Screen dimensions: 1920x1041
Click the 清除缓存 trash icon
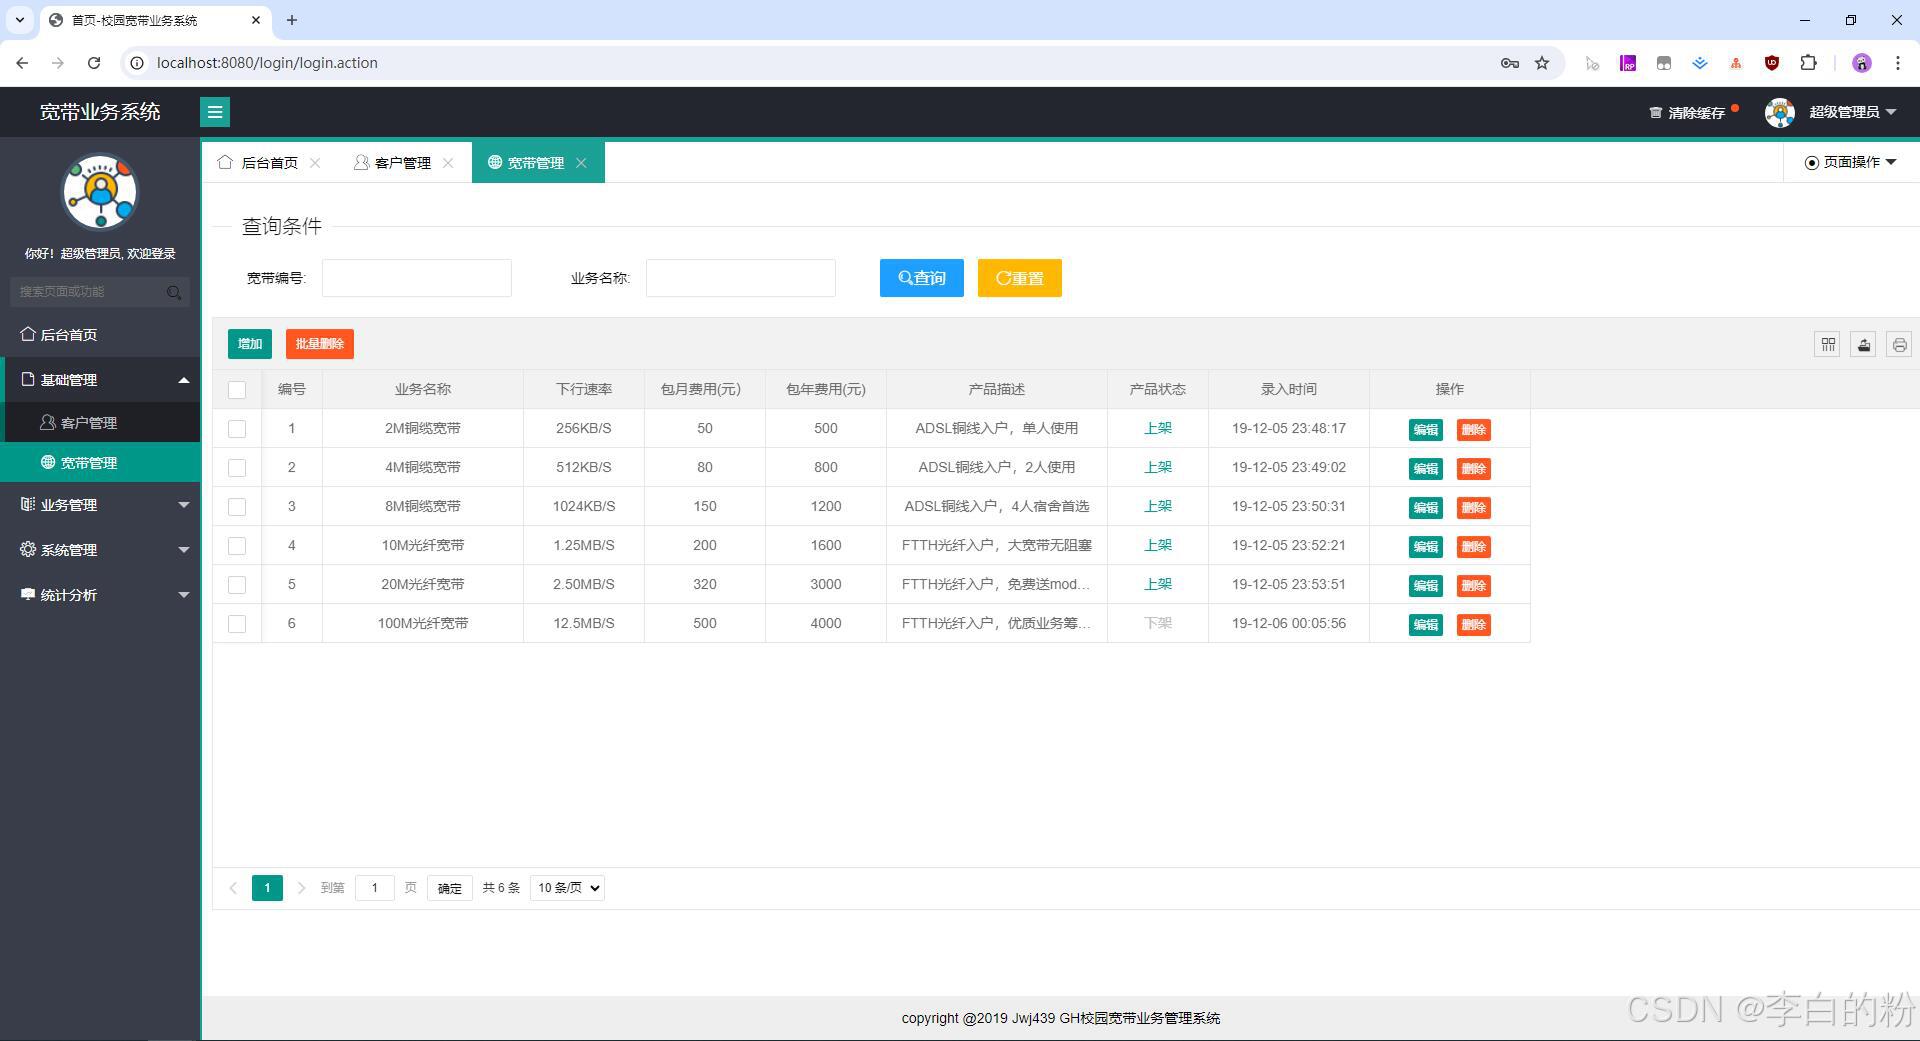tap(1656, 113)
